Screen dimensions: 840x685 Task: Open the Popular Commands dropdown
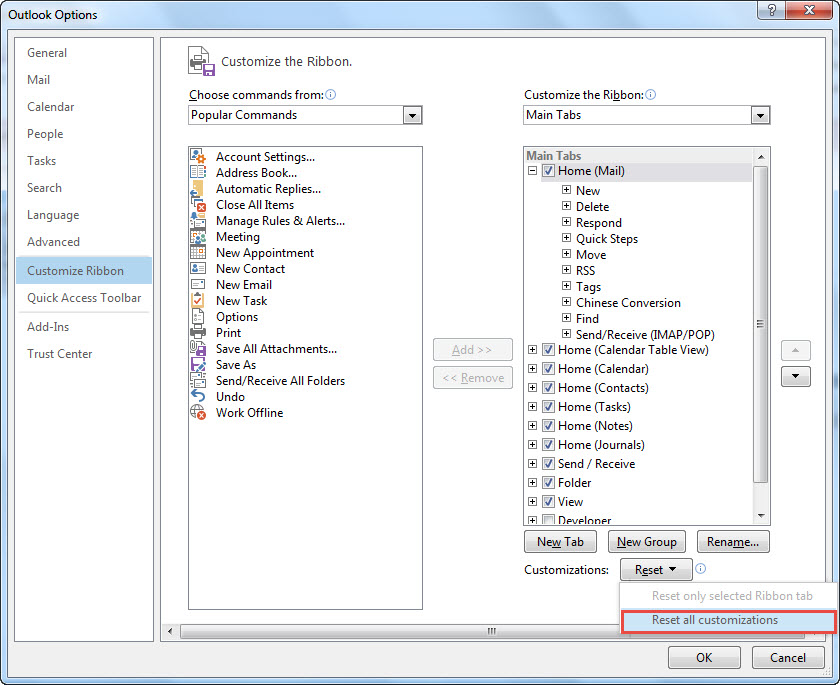(x=412, y=115)
